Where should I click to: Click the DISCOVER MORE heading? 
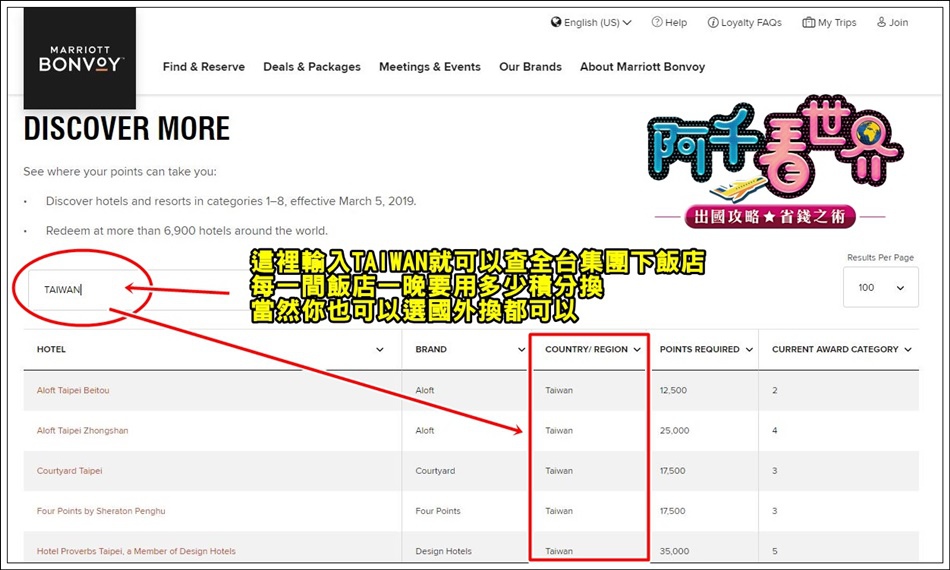[127, 128]
